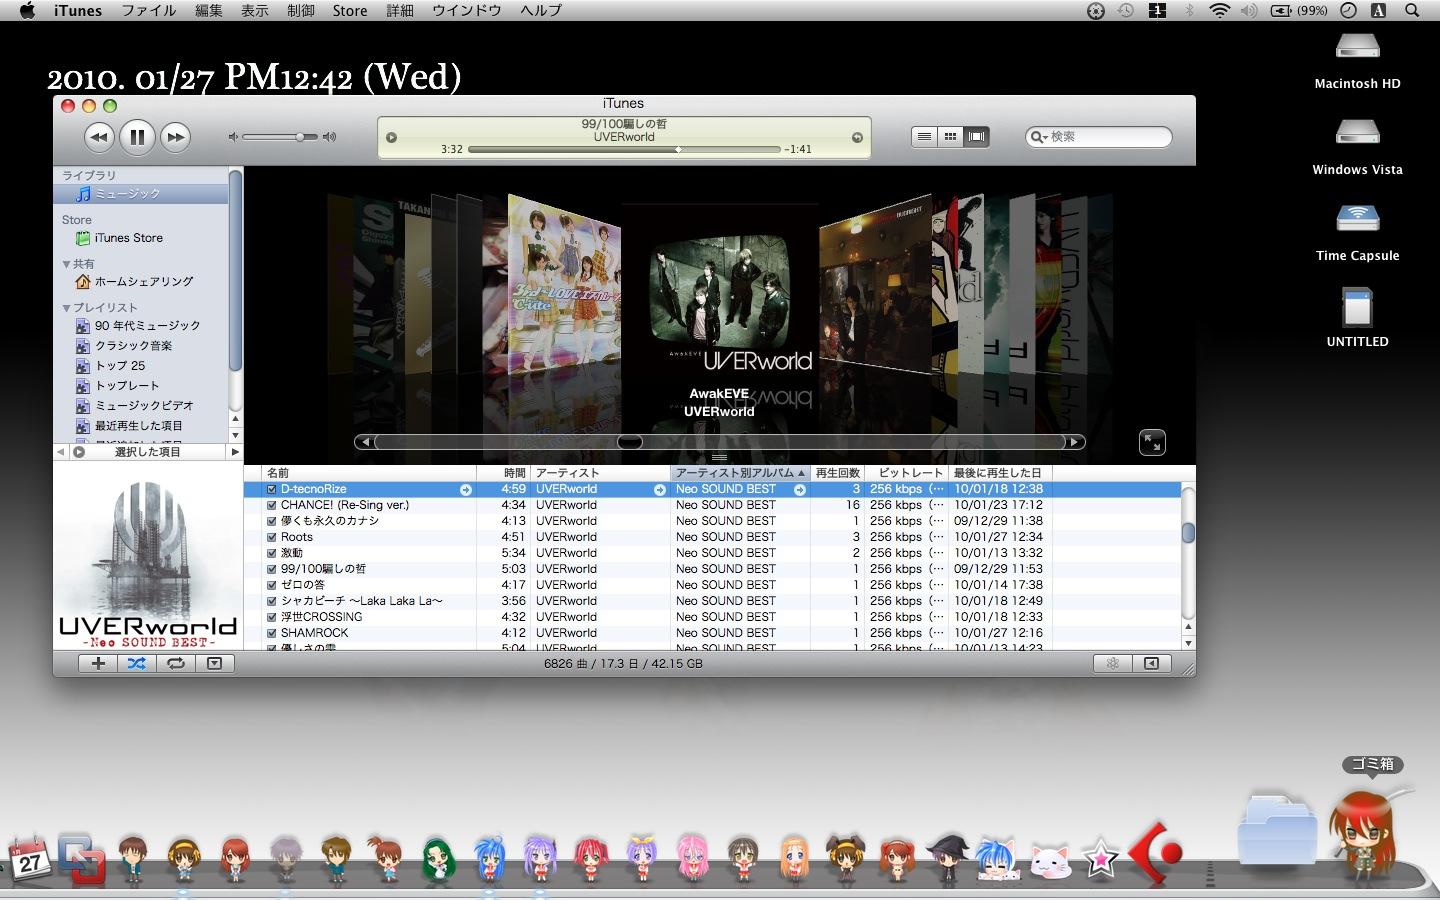The width and height of the screenshot is (1440, 900).
Task: Uncheck the Roots track checkbox
Action: tap(271, 537)
